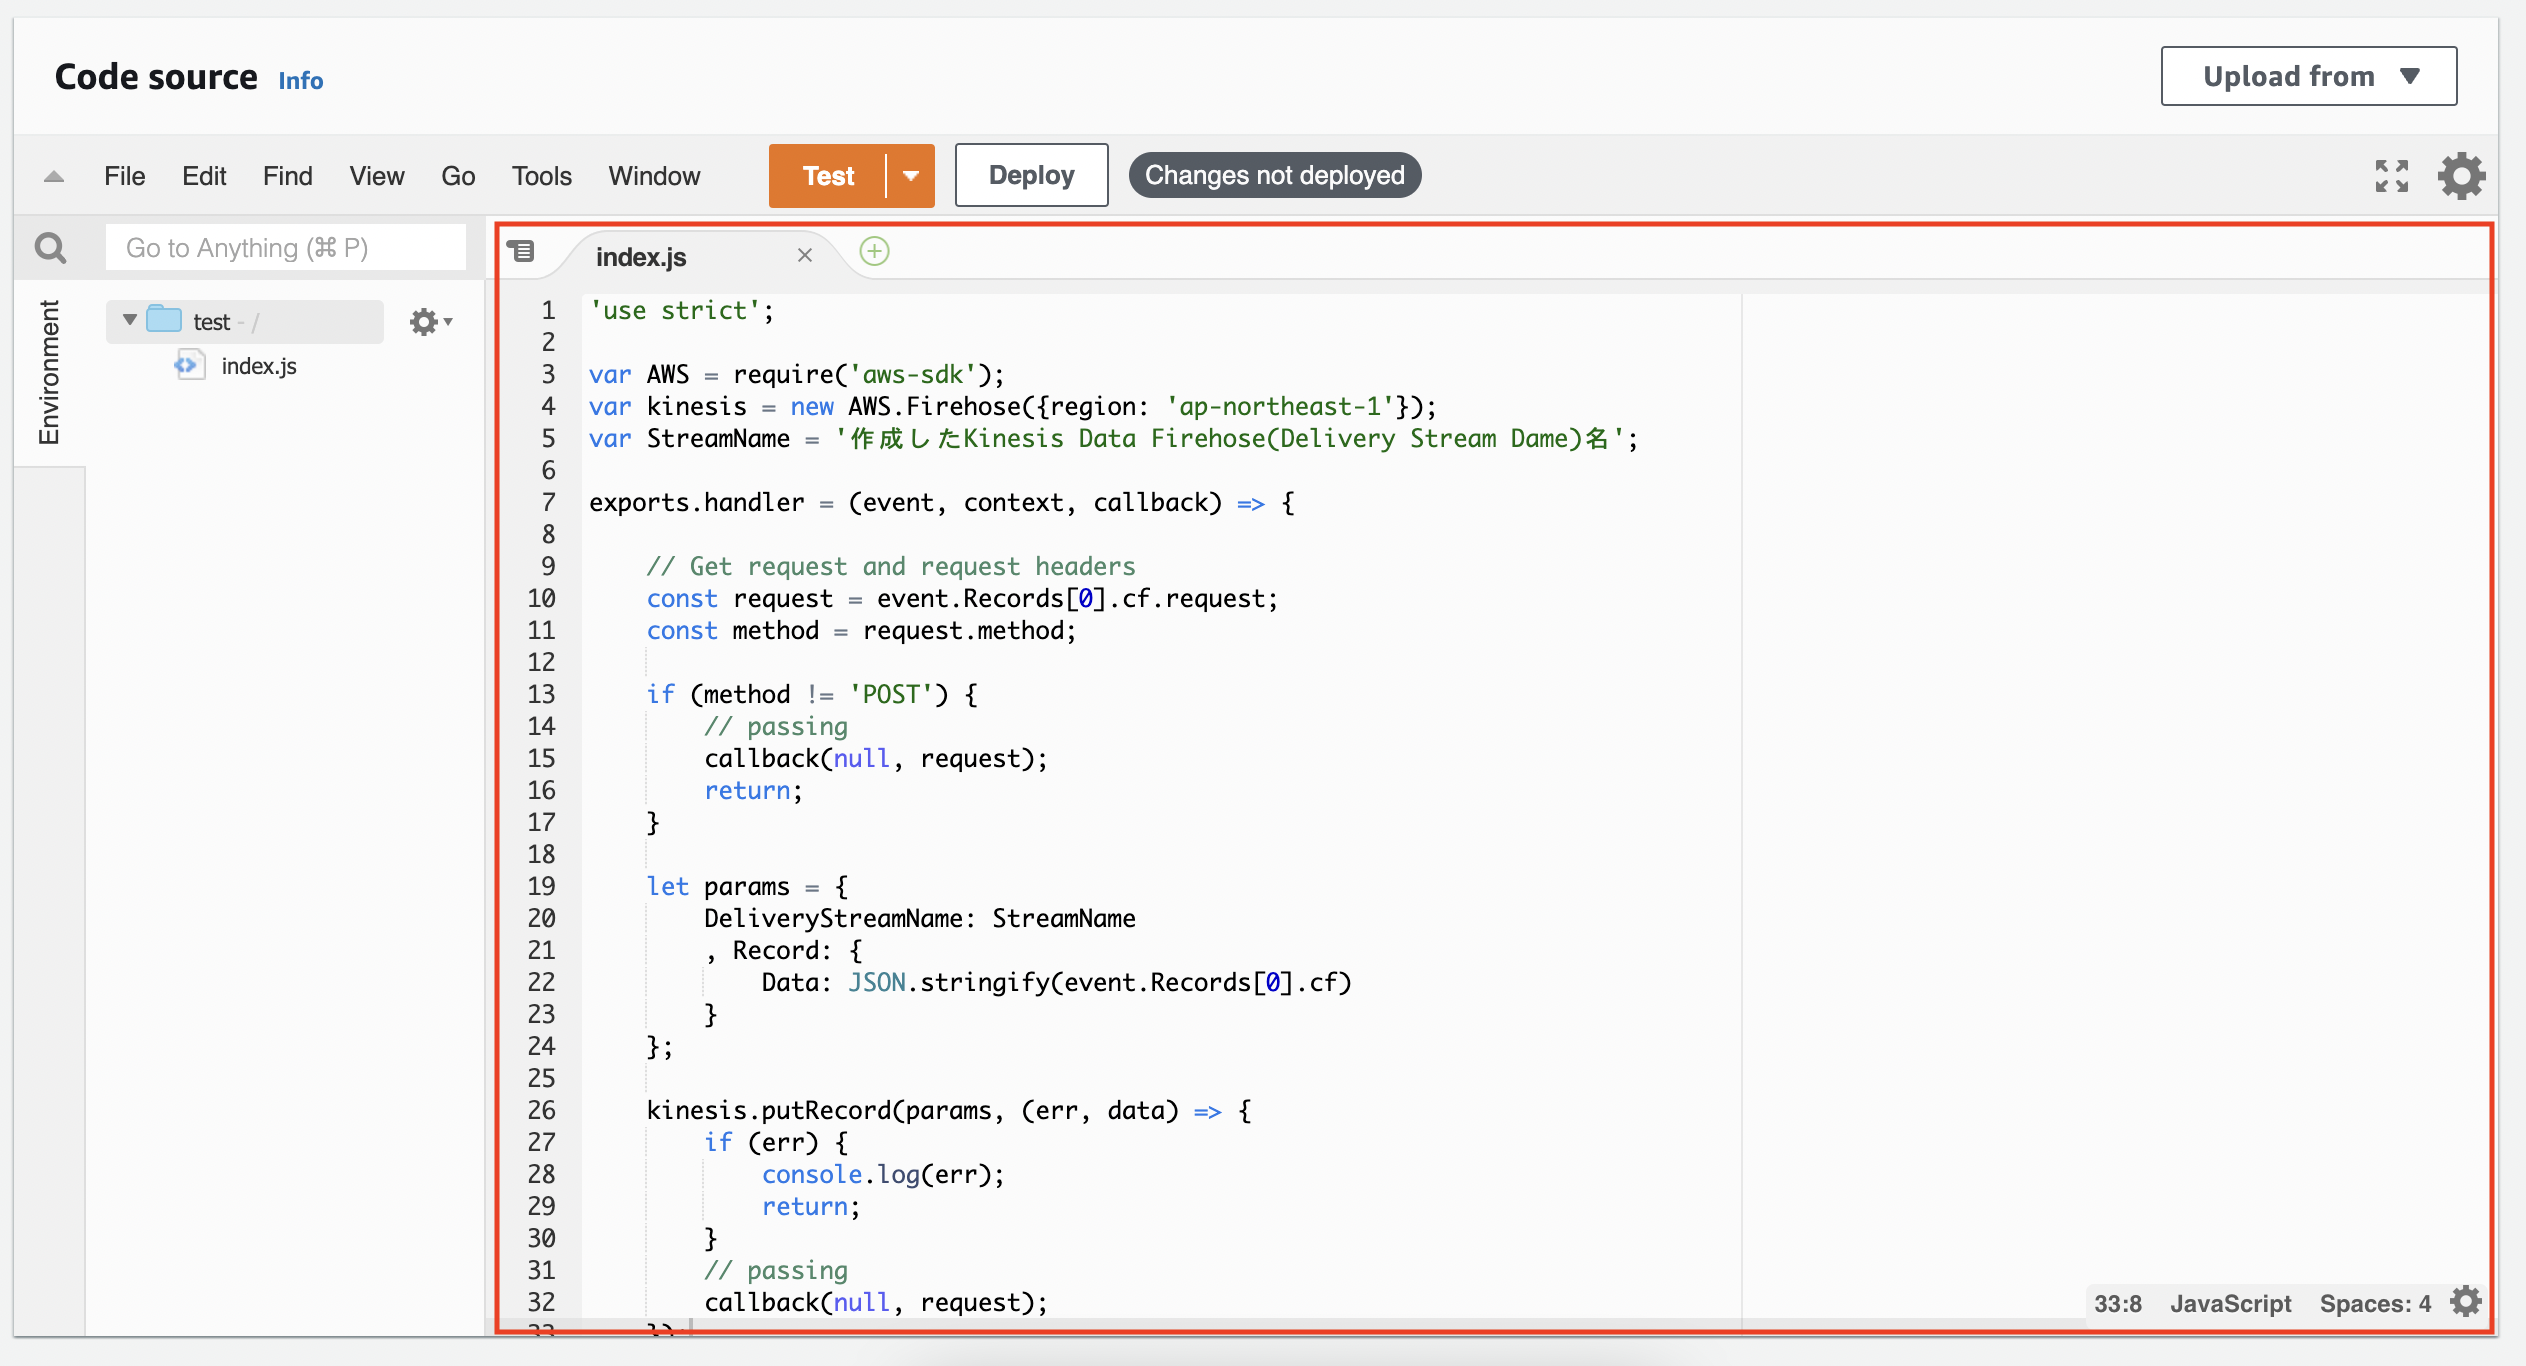Click the console.log(err) code line
The image size is (2526, 1366).
(x=883, y=1174)
